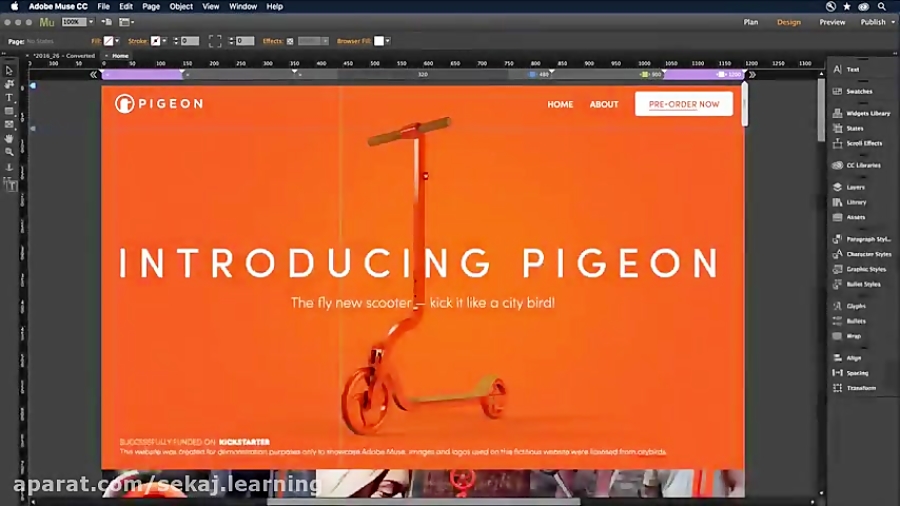Open the Layers panel

tap(849, 187)
